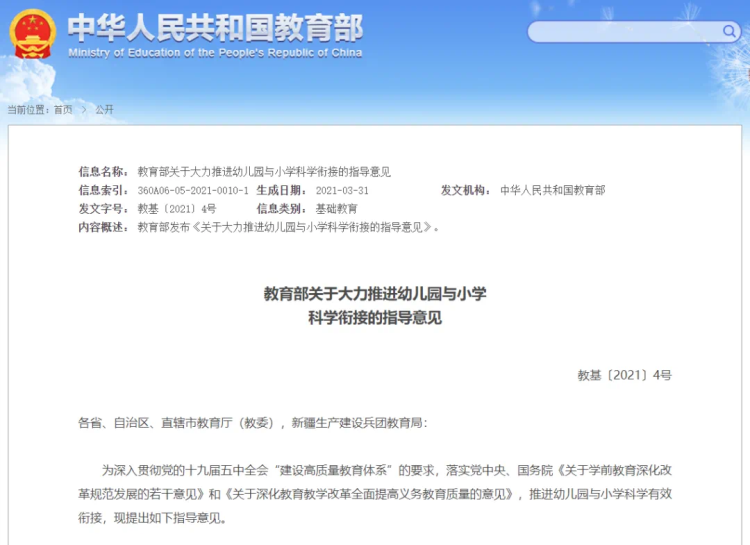Viewport: 750px width, 545px height.
Task: Click the 当前位置 breadcrumb label
Action: tap(28, 110)
